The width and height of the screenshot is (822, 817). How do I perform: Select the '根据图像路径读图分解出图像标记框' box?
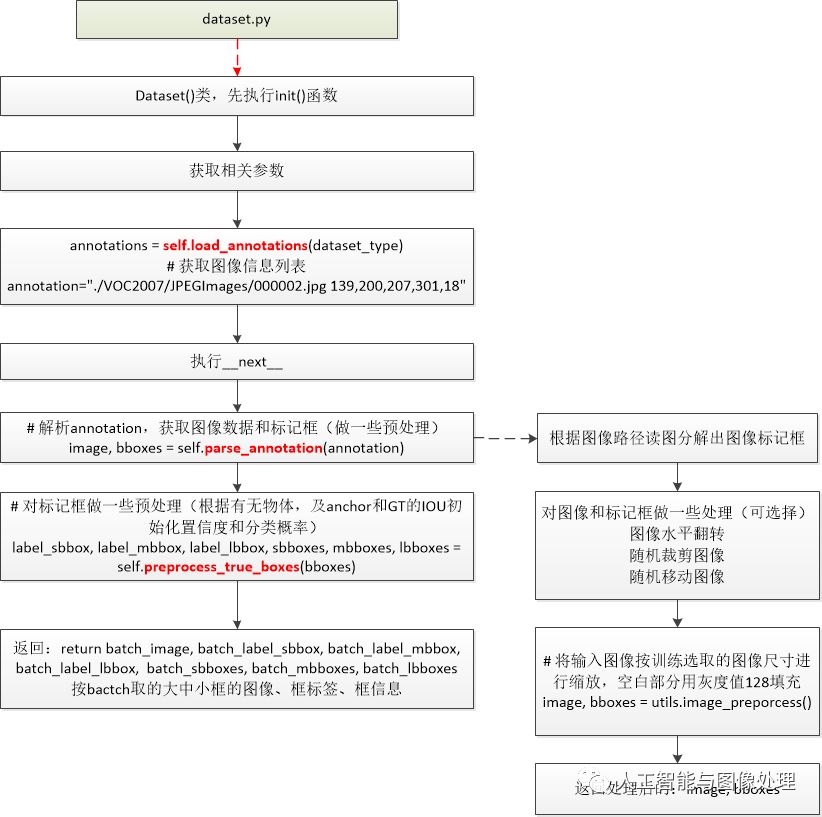tap(677, 438)
